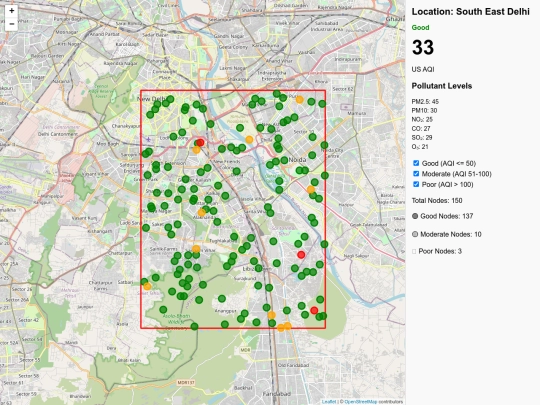Zoom out the map with minus button
Screen dimensions: 540x405
tap(11, 24)
